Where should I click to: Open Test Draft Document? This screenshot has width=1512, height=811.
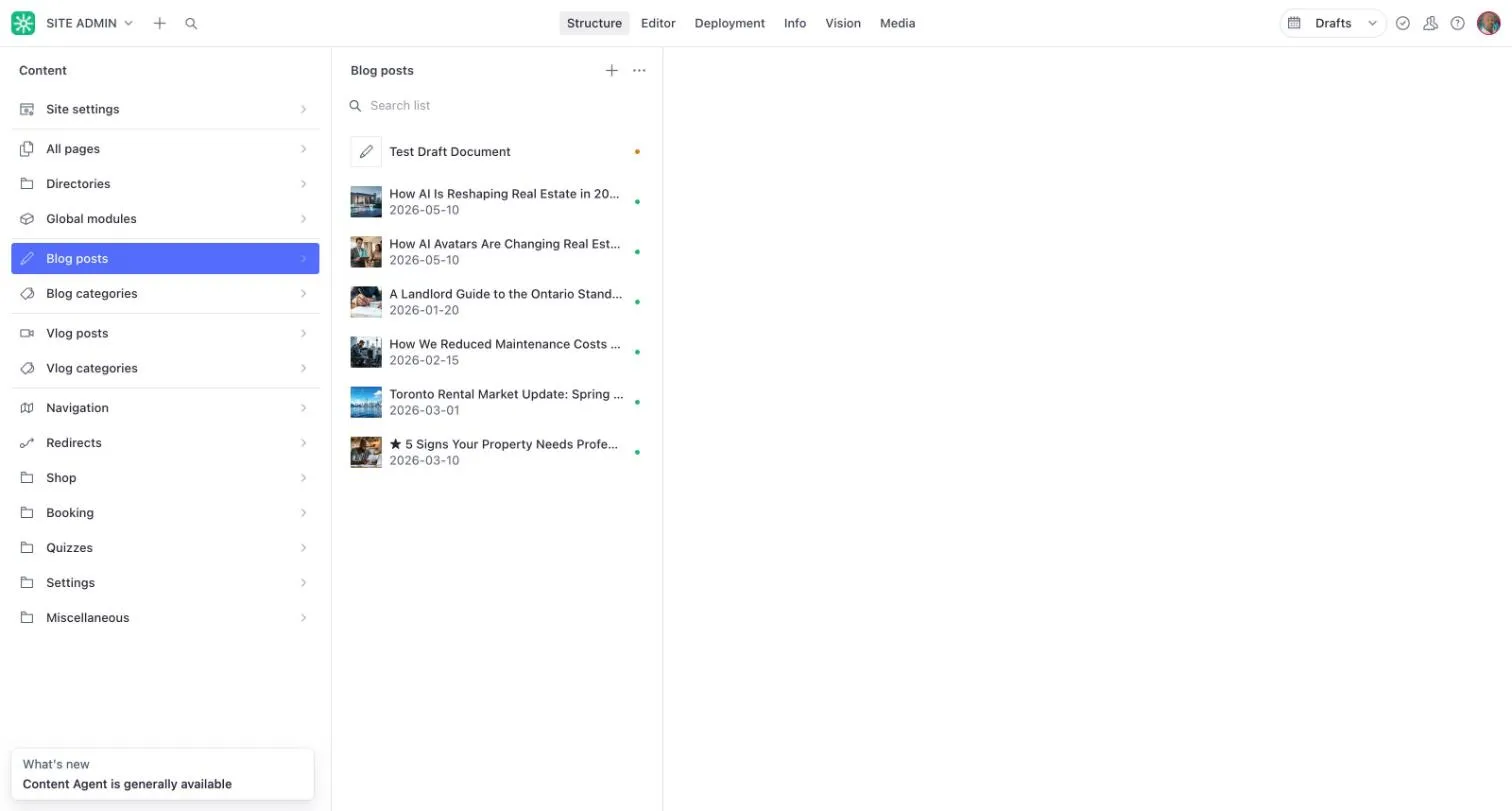[496, 152]
